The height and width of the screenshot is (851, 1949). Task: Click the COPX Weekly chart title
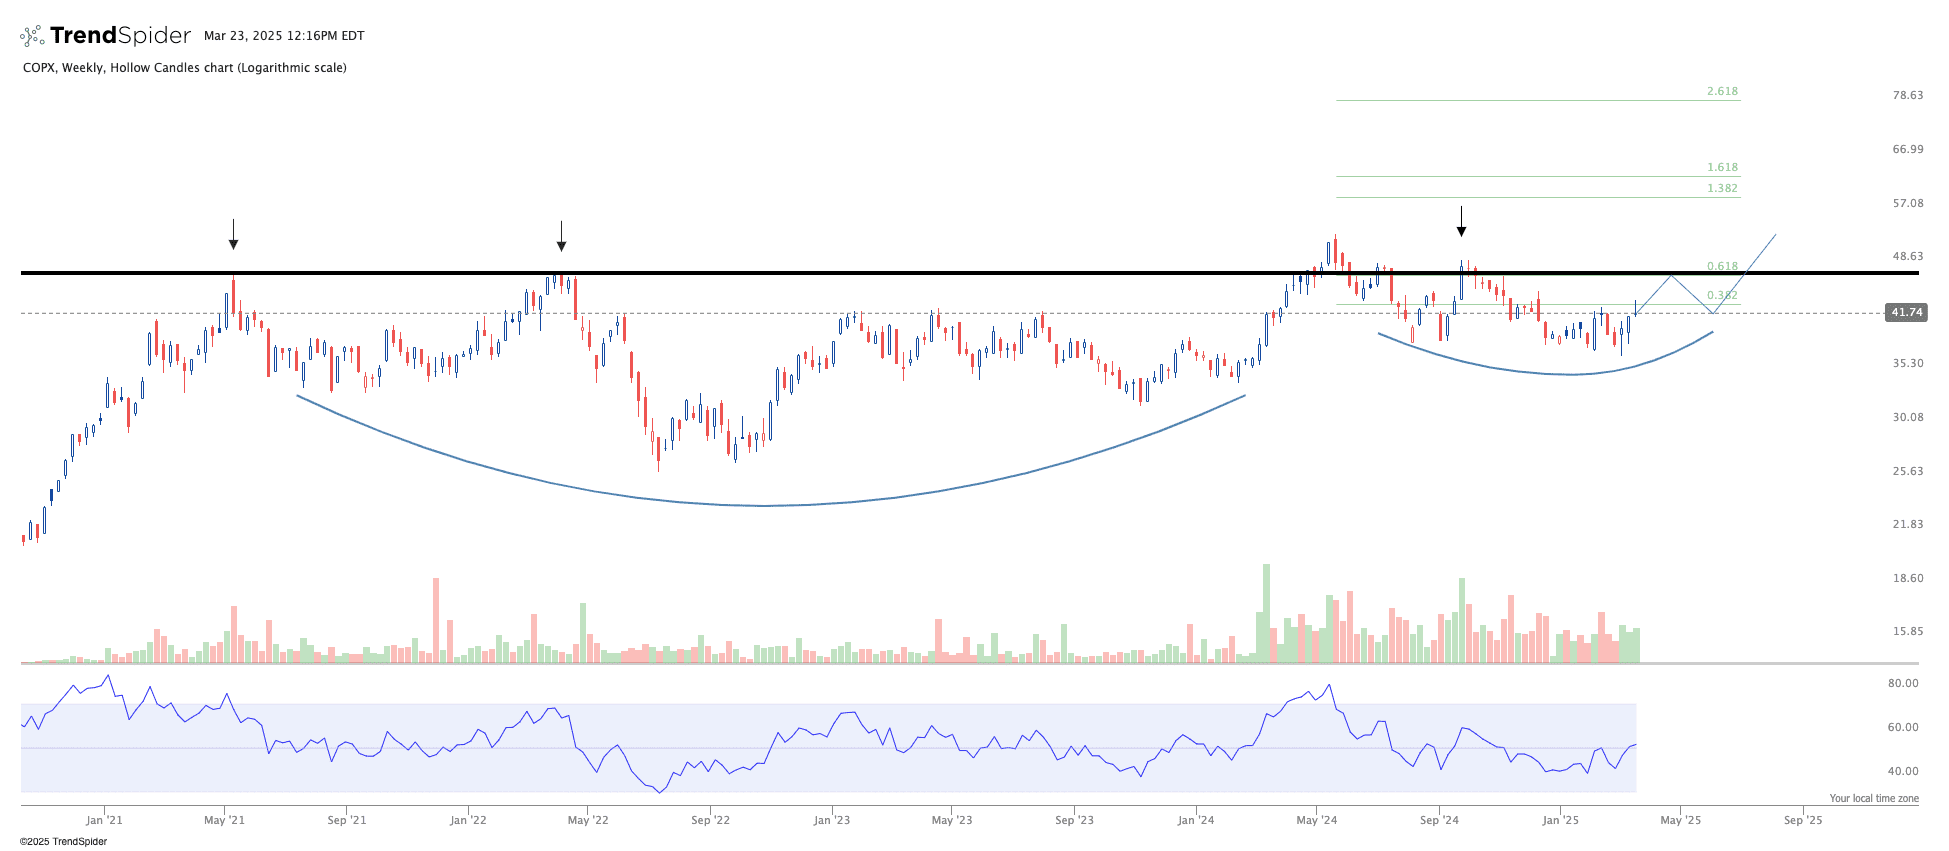(x=185, y=68)
